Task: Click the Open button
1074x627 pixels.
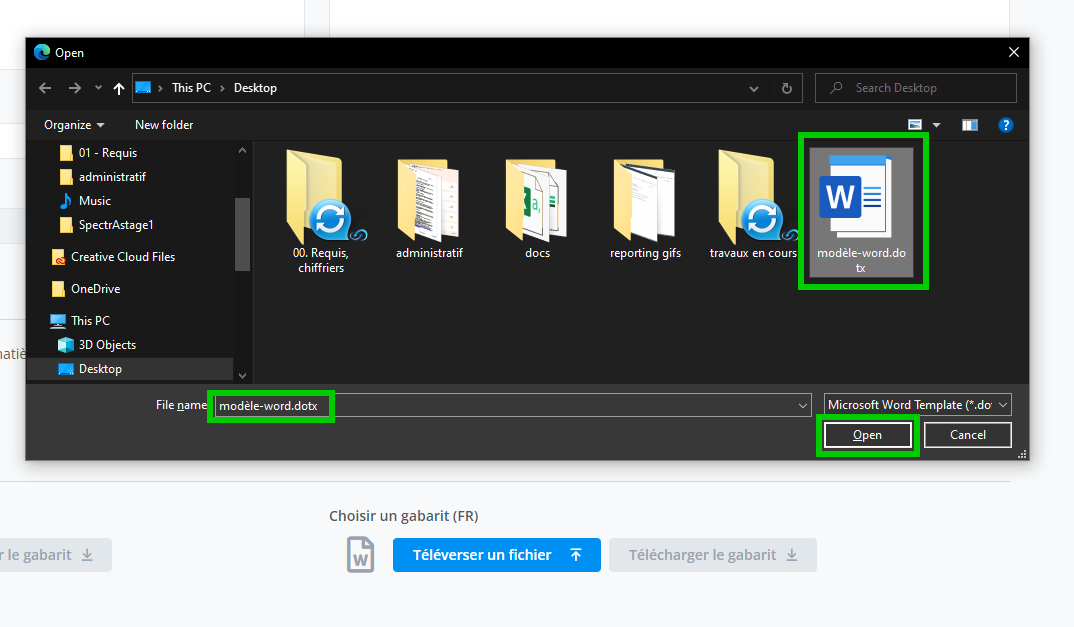Action: [867, 435]
